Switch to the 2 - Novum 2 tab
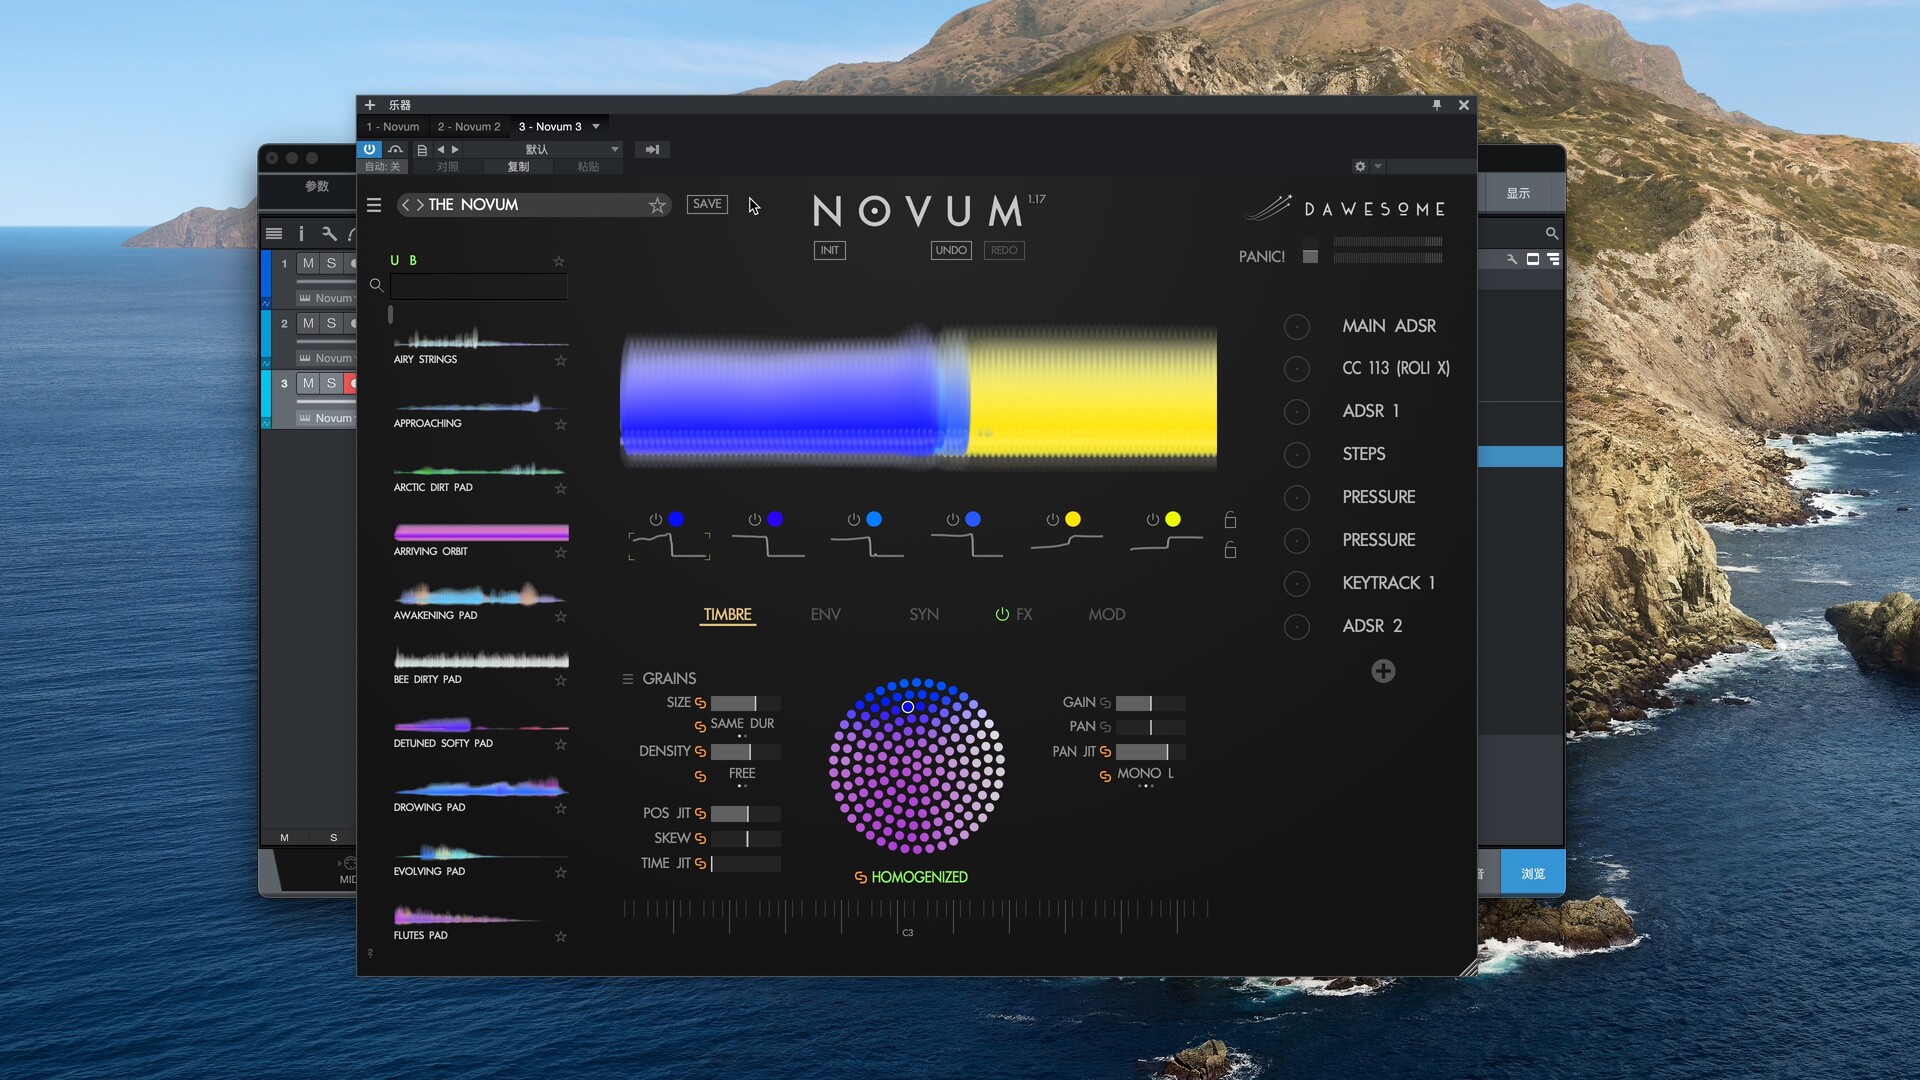 (x=468, y=127)
